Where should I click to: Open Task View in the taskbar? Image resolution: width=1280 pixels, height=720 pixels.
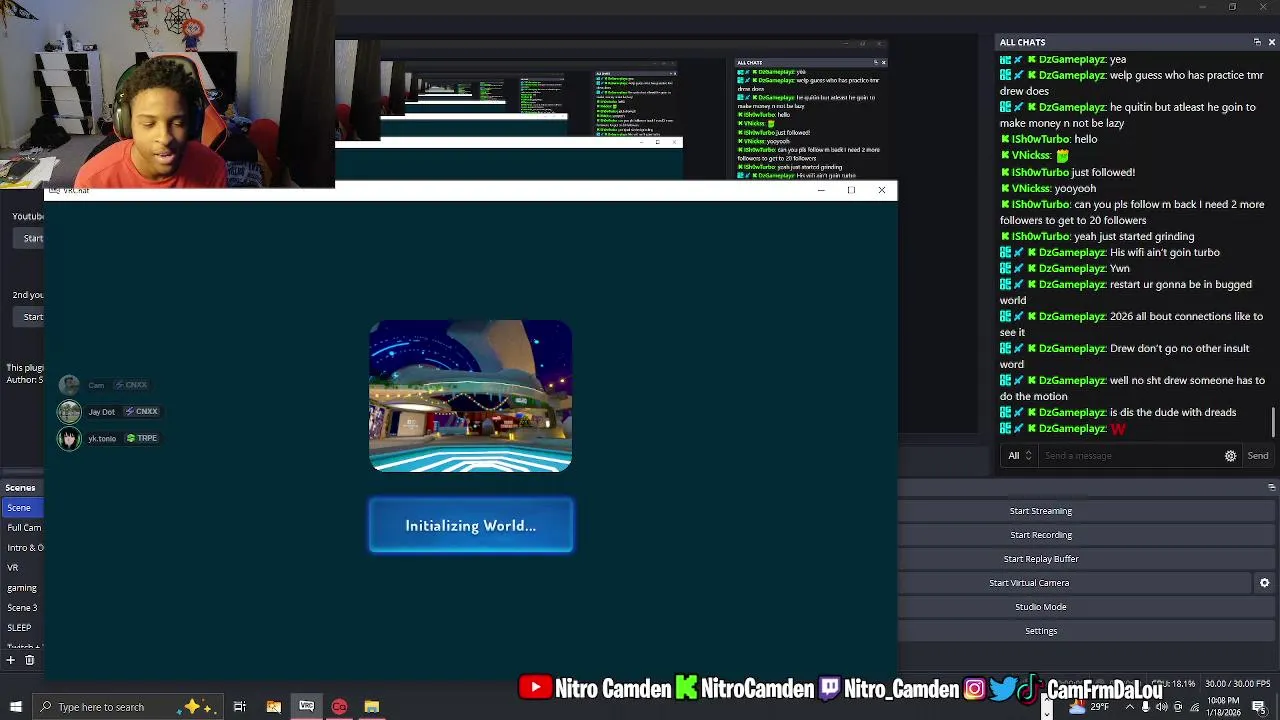(x=240, y=707)
